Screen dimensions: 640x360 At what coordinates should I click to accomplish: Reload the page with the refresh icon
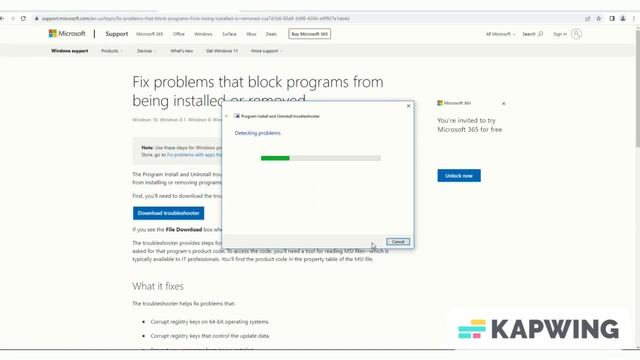[23, 18]
